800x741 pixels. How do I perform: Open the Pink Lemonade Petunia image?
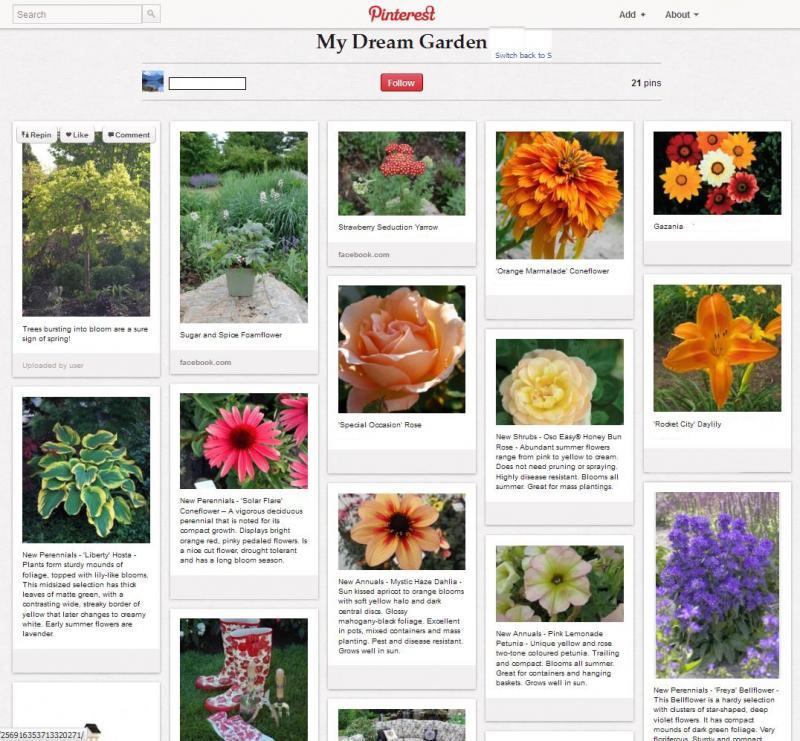[x=559, y=583]
